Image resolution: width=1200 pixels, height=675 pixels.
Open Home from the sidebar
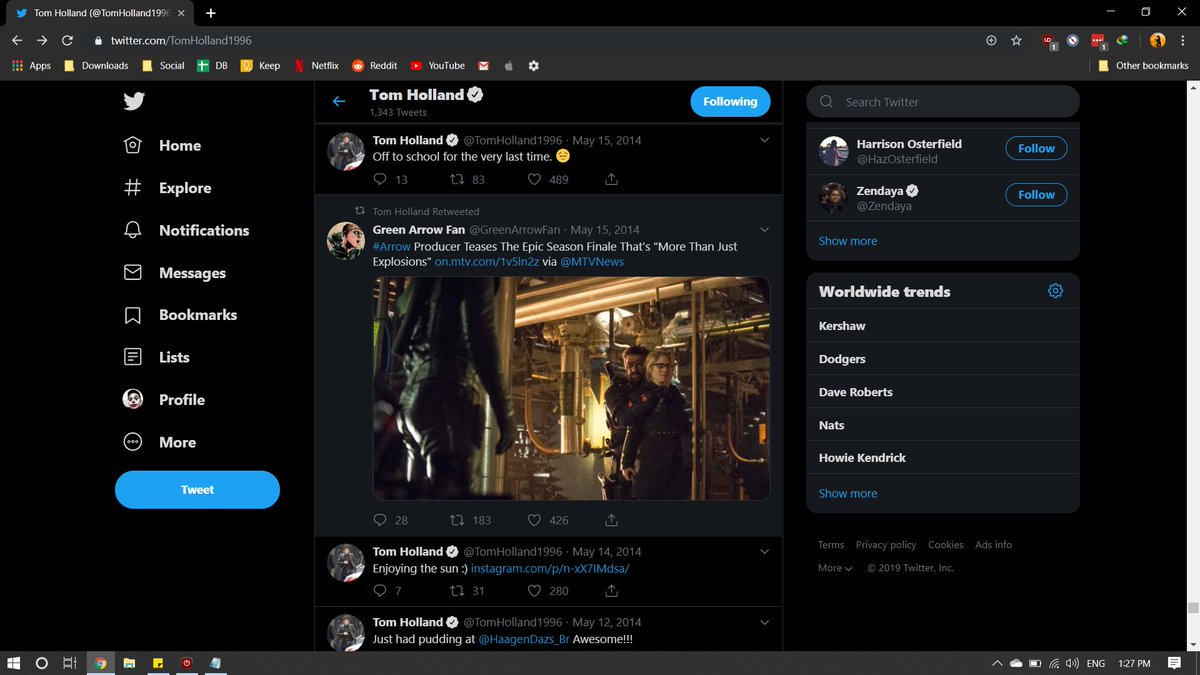[162, 145]
